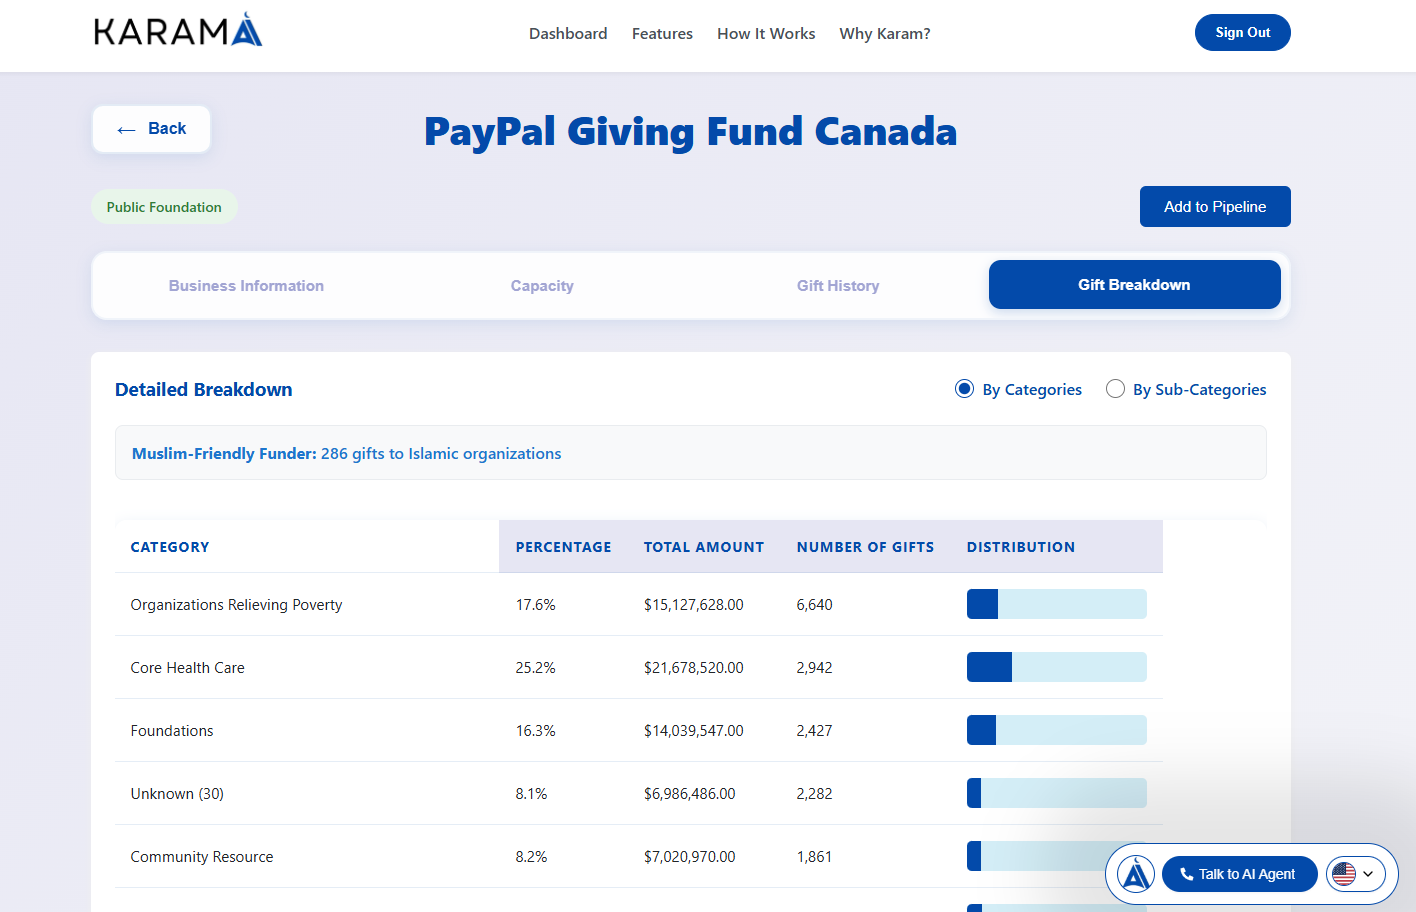Click the $15,127,628.00 total amount
This screenshot has width=1416, height=912.
694,605
